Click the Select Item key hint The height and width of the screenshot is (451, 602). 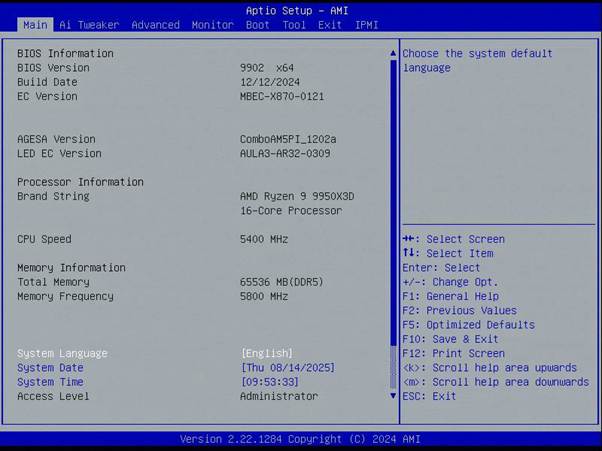(x=448, y=253)
